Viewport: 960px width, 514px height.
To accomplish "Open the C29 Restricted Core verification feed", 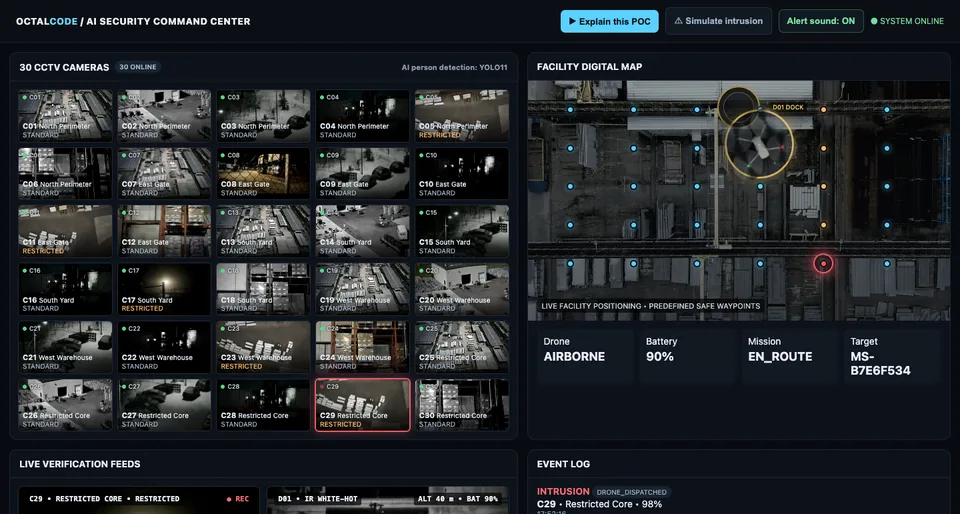I will point(138,500).
